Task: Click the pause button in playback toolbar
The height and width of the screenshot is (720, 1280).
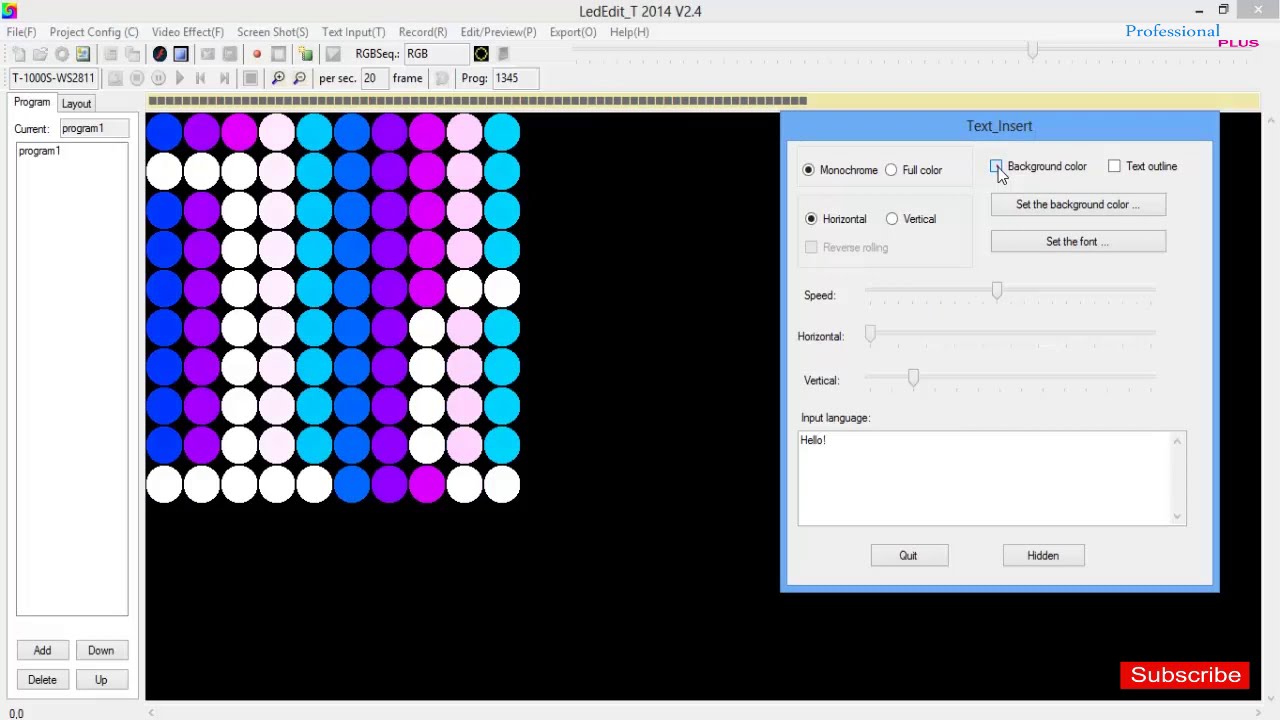Action: (158, 78)
